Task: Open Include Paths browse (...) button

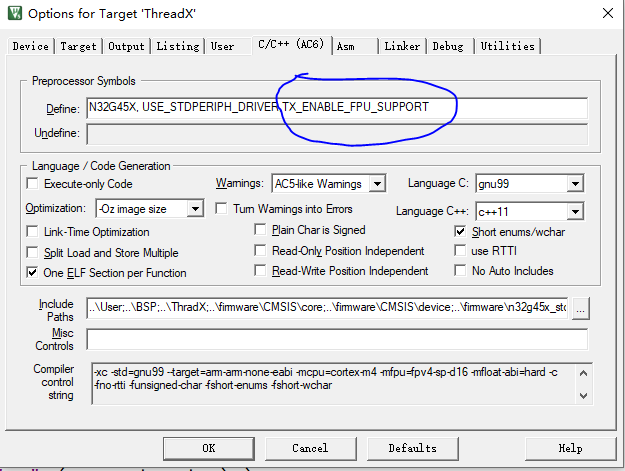Action: click(580, 308)
